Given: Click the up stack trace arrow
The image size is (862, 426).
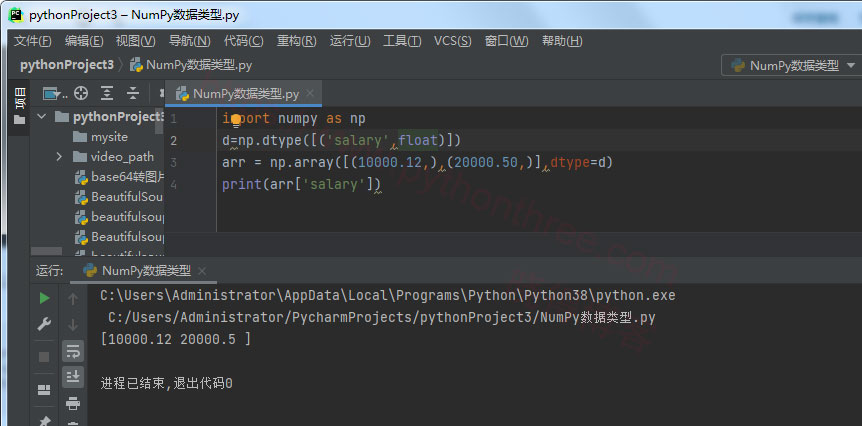Looking at the screenshot, I should coord(73,298).
